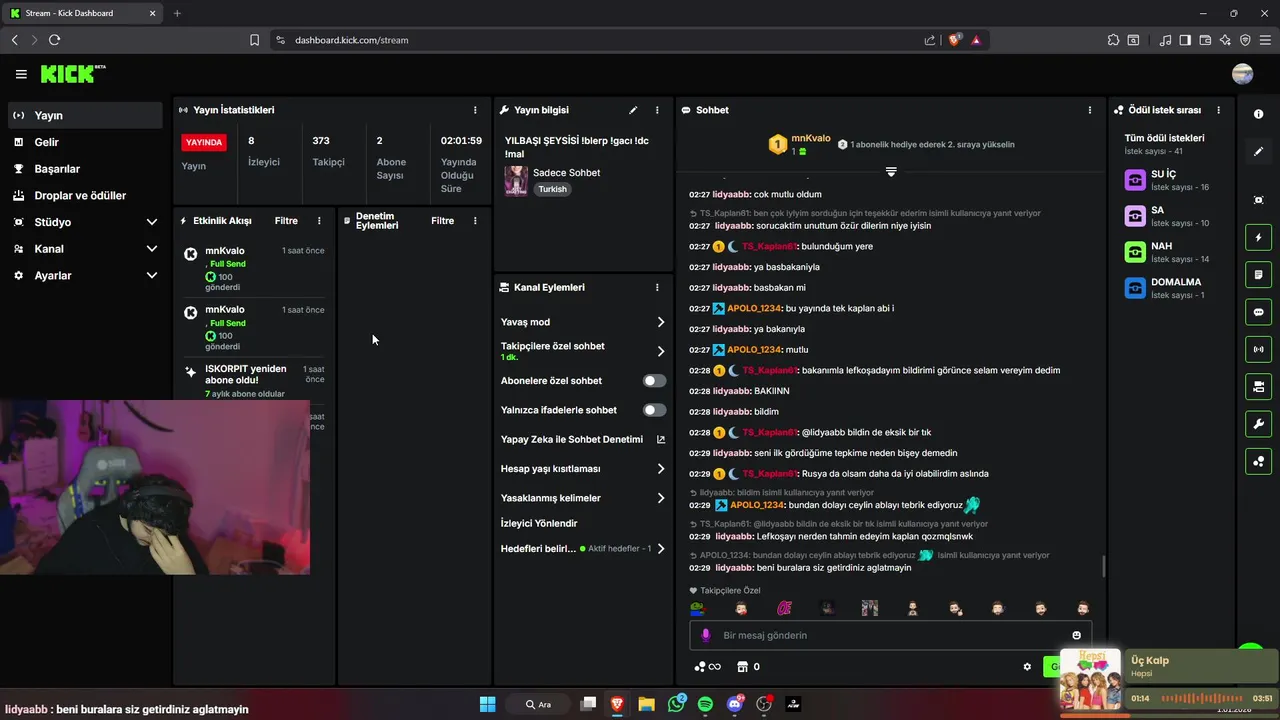Screen dimensions: 1280x720
Task: Open Filtre in Etkinlik Akışı panel
Action: (x=286, y=221)
